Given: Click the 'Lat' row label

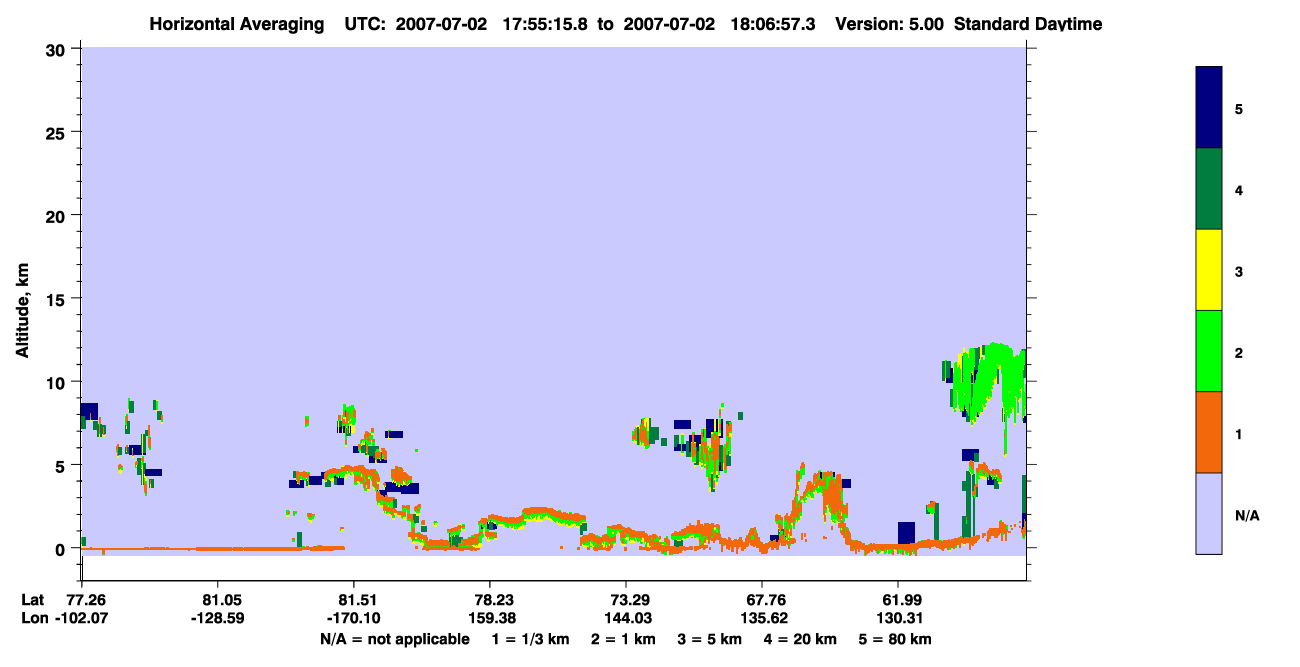Looking at the screenshot, I should [x=32, y=600].
